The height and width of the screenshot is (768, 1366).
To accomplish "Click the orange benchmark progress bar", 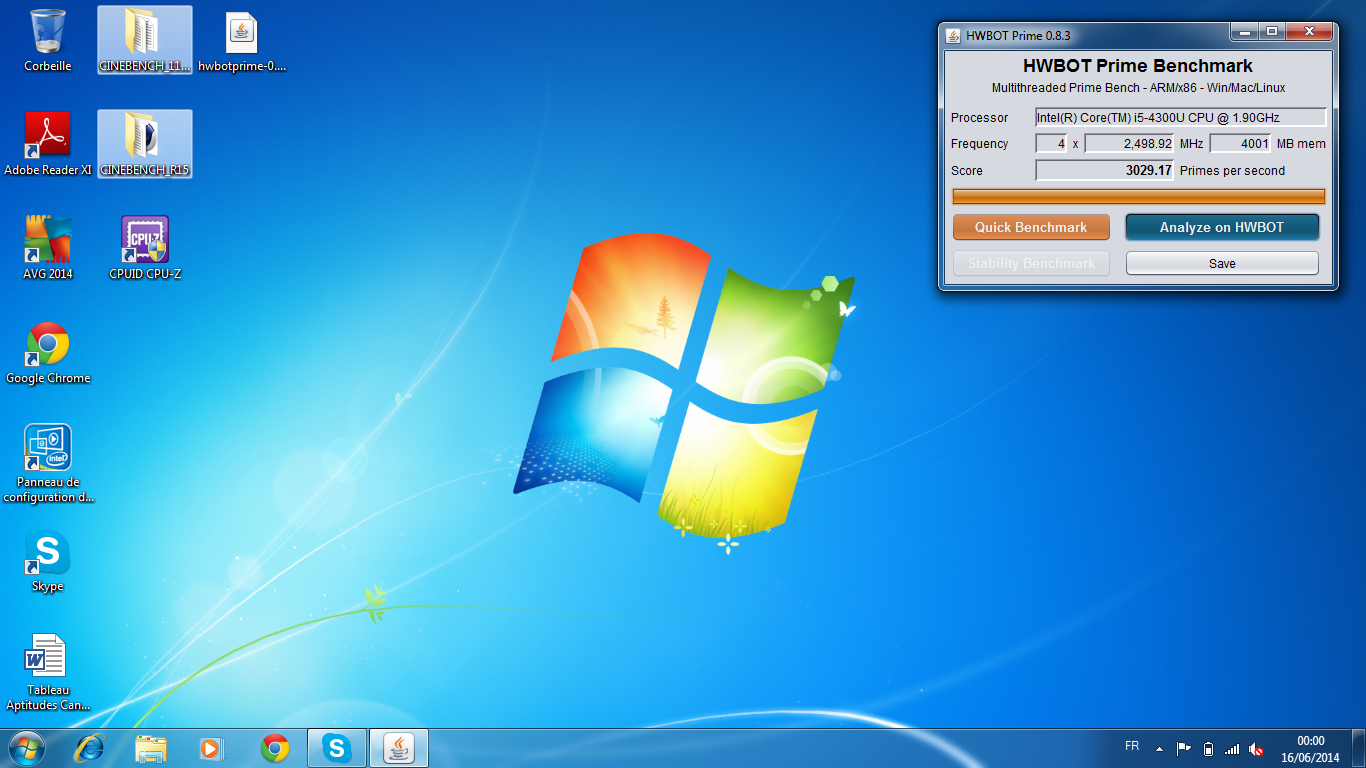I will [1138, 196].
